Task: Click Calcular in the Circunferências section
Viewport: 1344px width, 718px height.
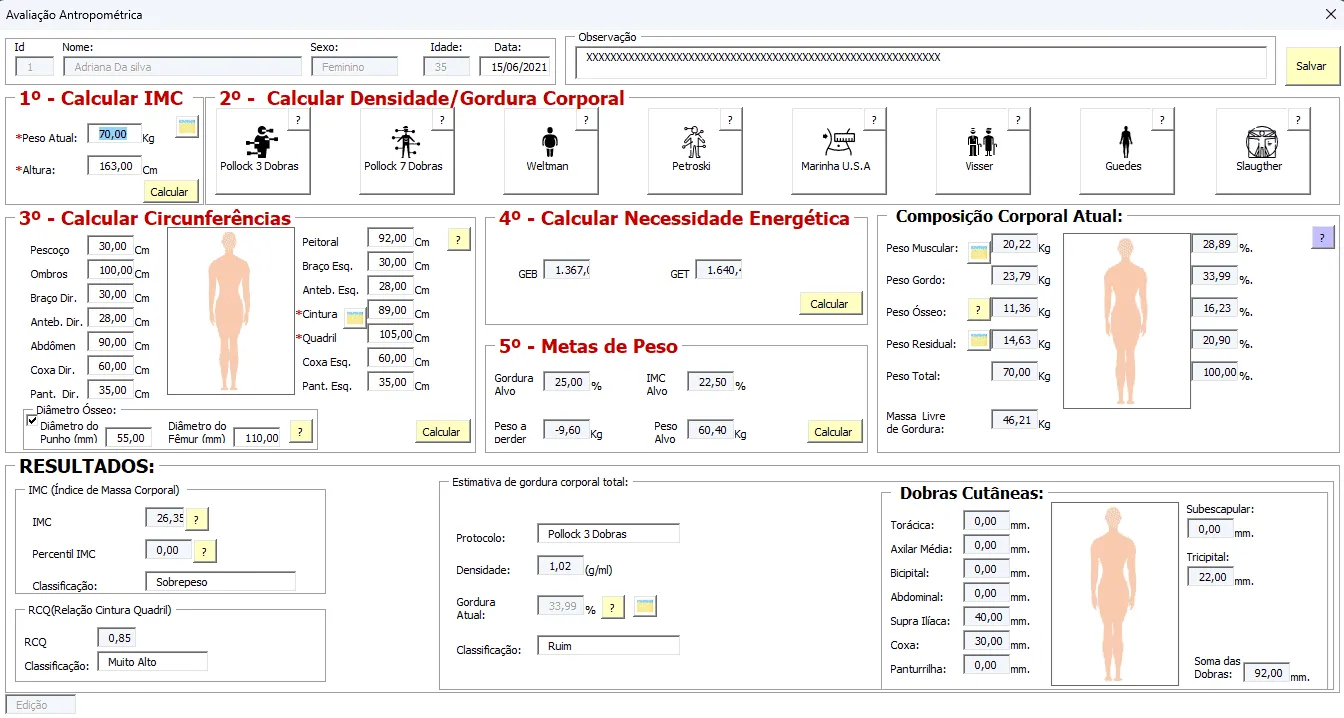Action: 441,432
